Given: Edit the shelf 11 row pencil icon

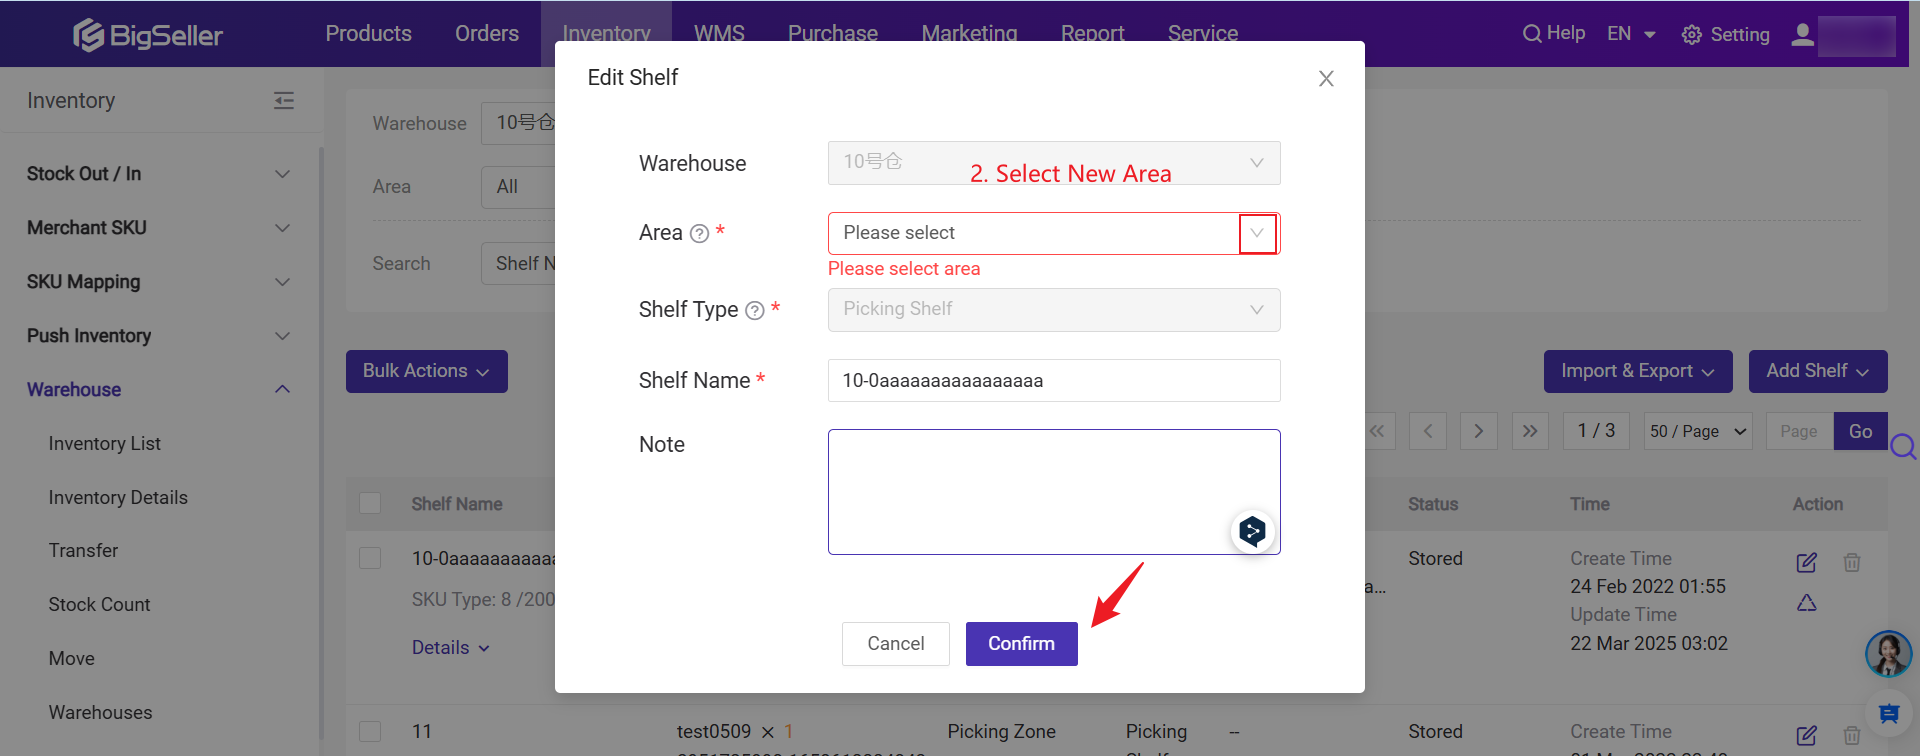Looking at the screenshot, I should point(1806,735).
